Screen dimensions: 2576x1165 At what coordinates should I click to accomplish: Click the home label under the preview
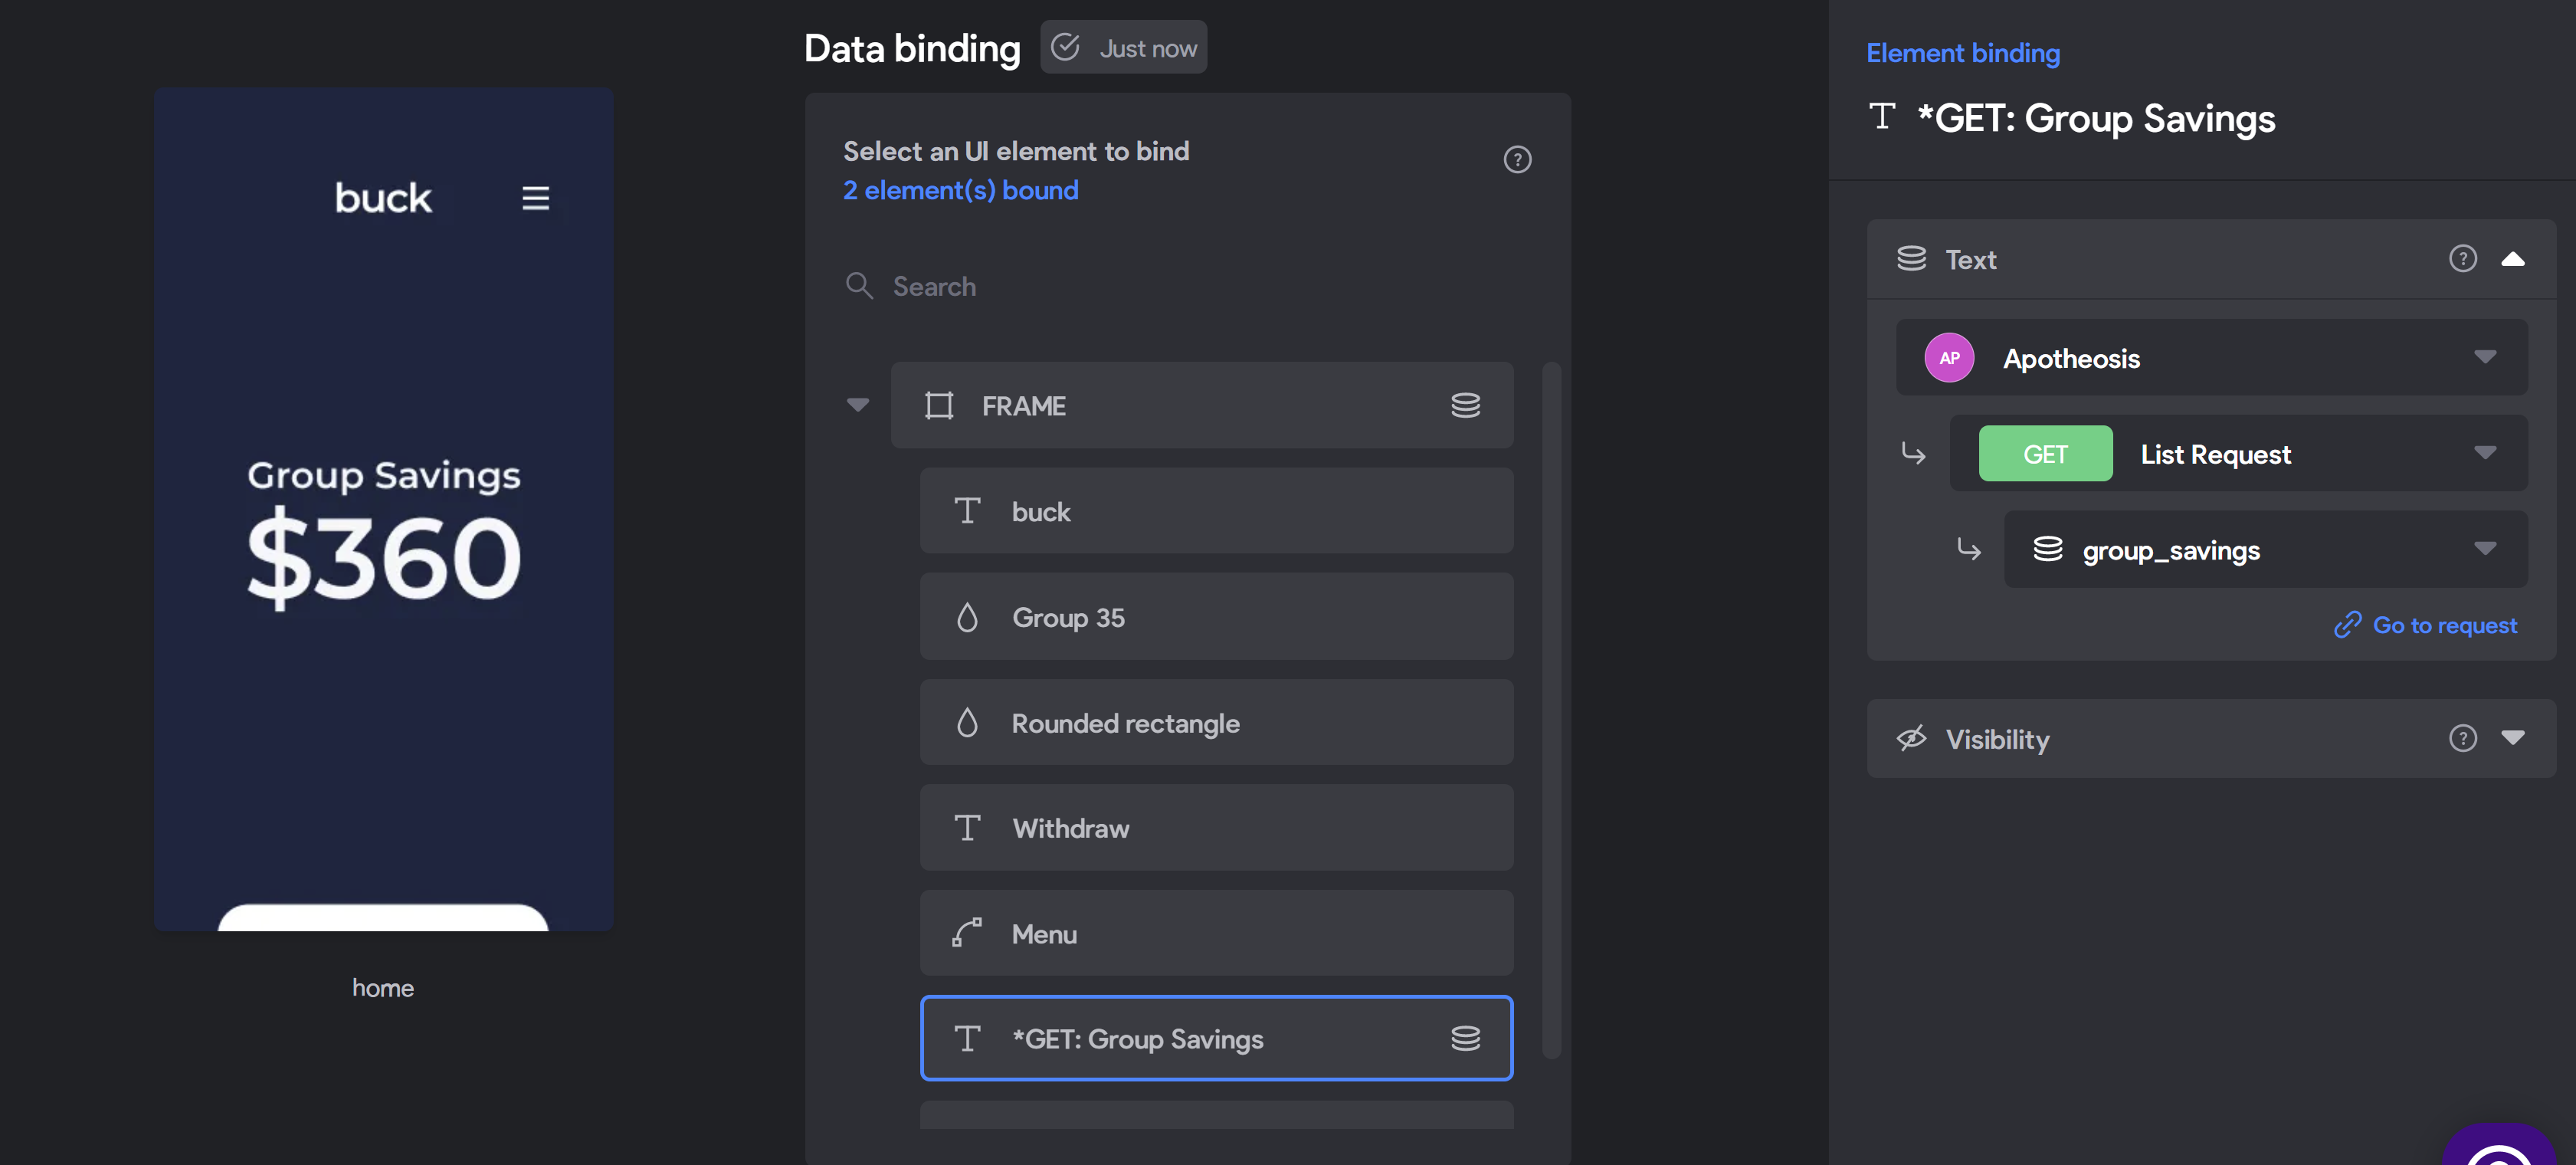(383, 988)
